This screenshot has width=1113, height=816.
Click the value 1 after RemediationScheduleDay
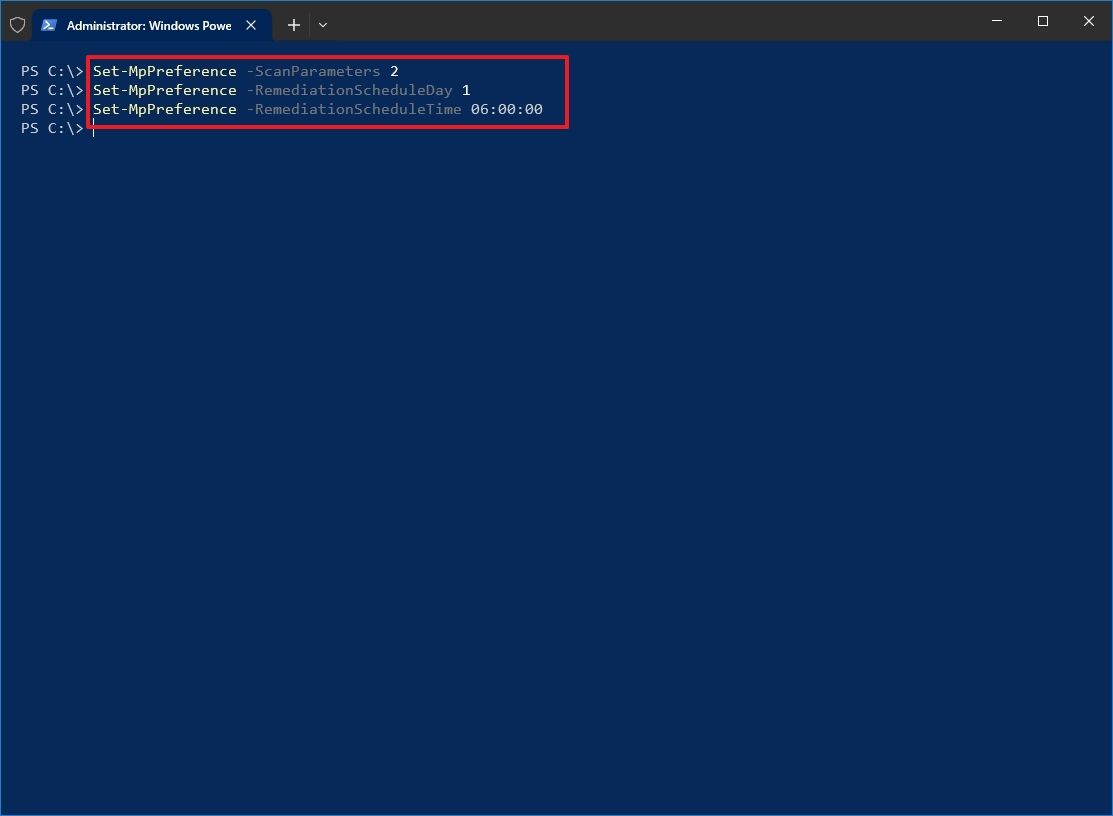[465, 90]
